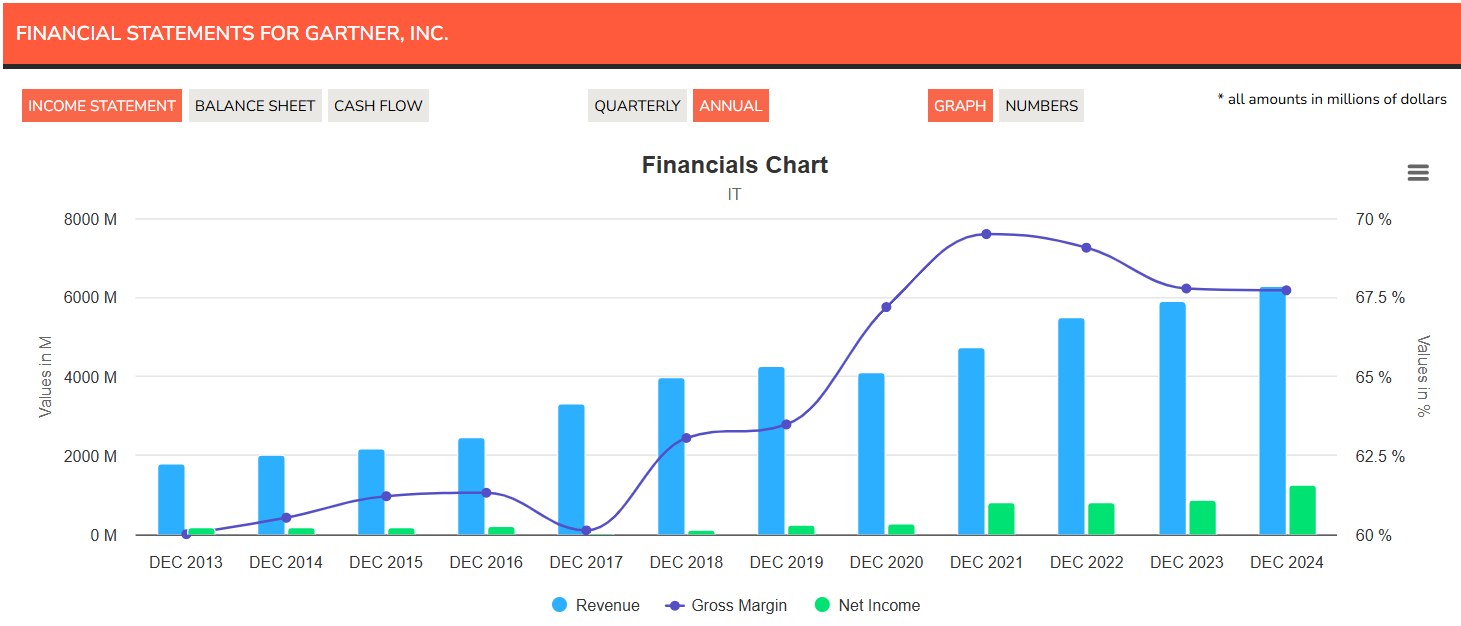The width and height of the screenshot is (1461, 626).
Task: Click the DEC 2023 revenue bar
Action: (x=1172, y=420)
